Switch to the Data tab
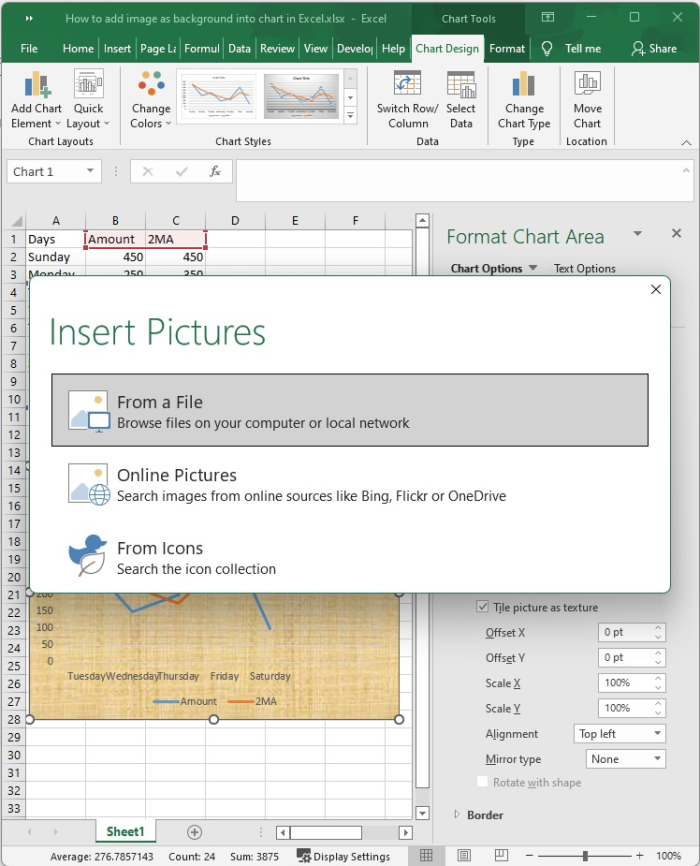 click(239, 49)
